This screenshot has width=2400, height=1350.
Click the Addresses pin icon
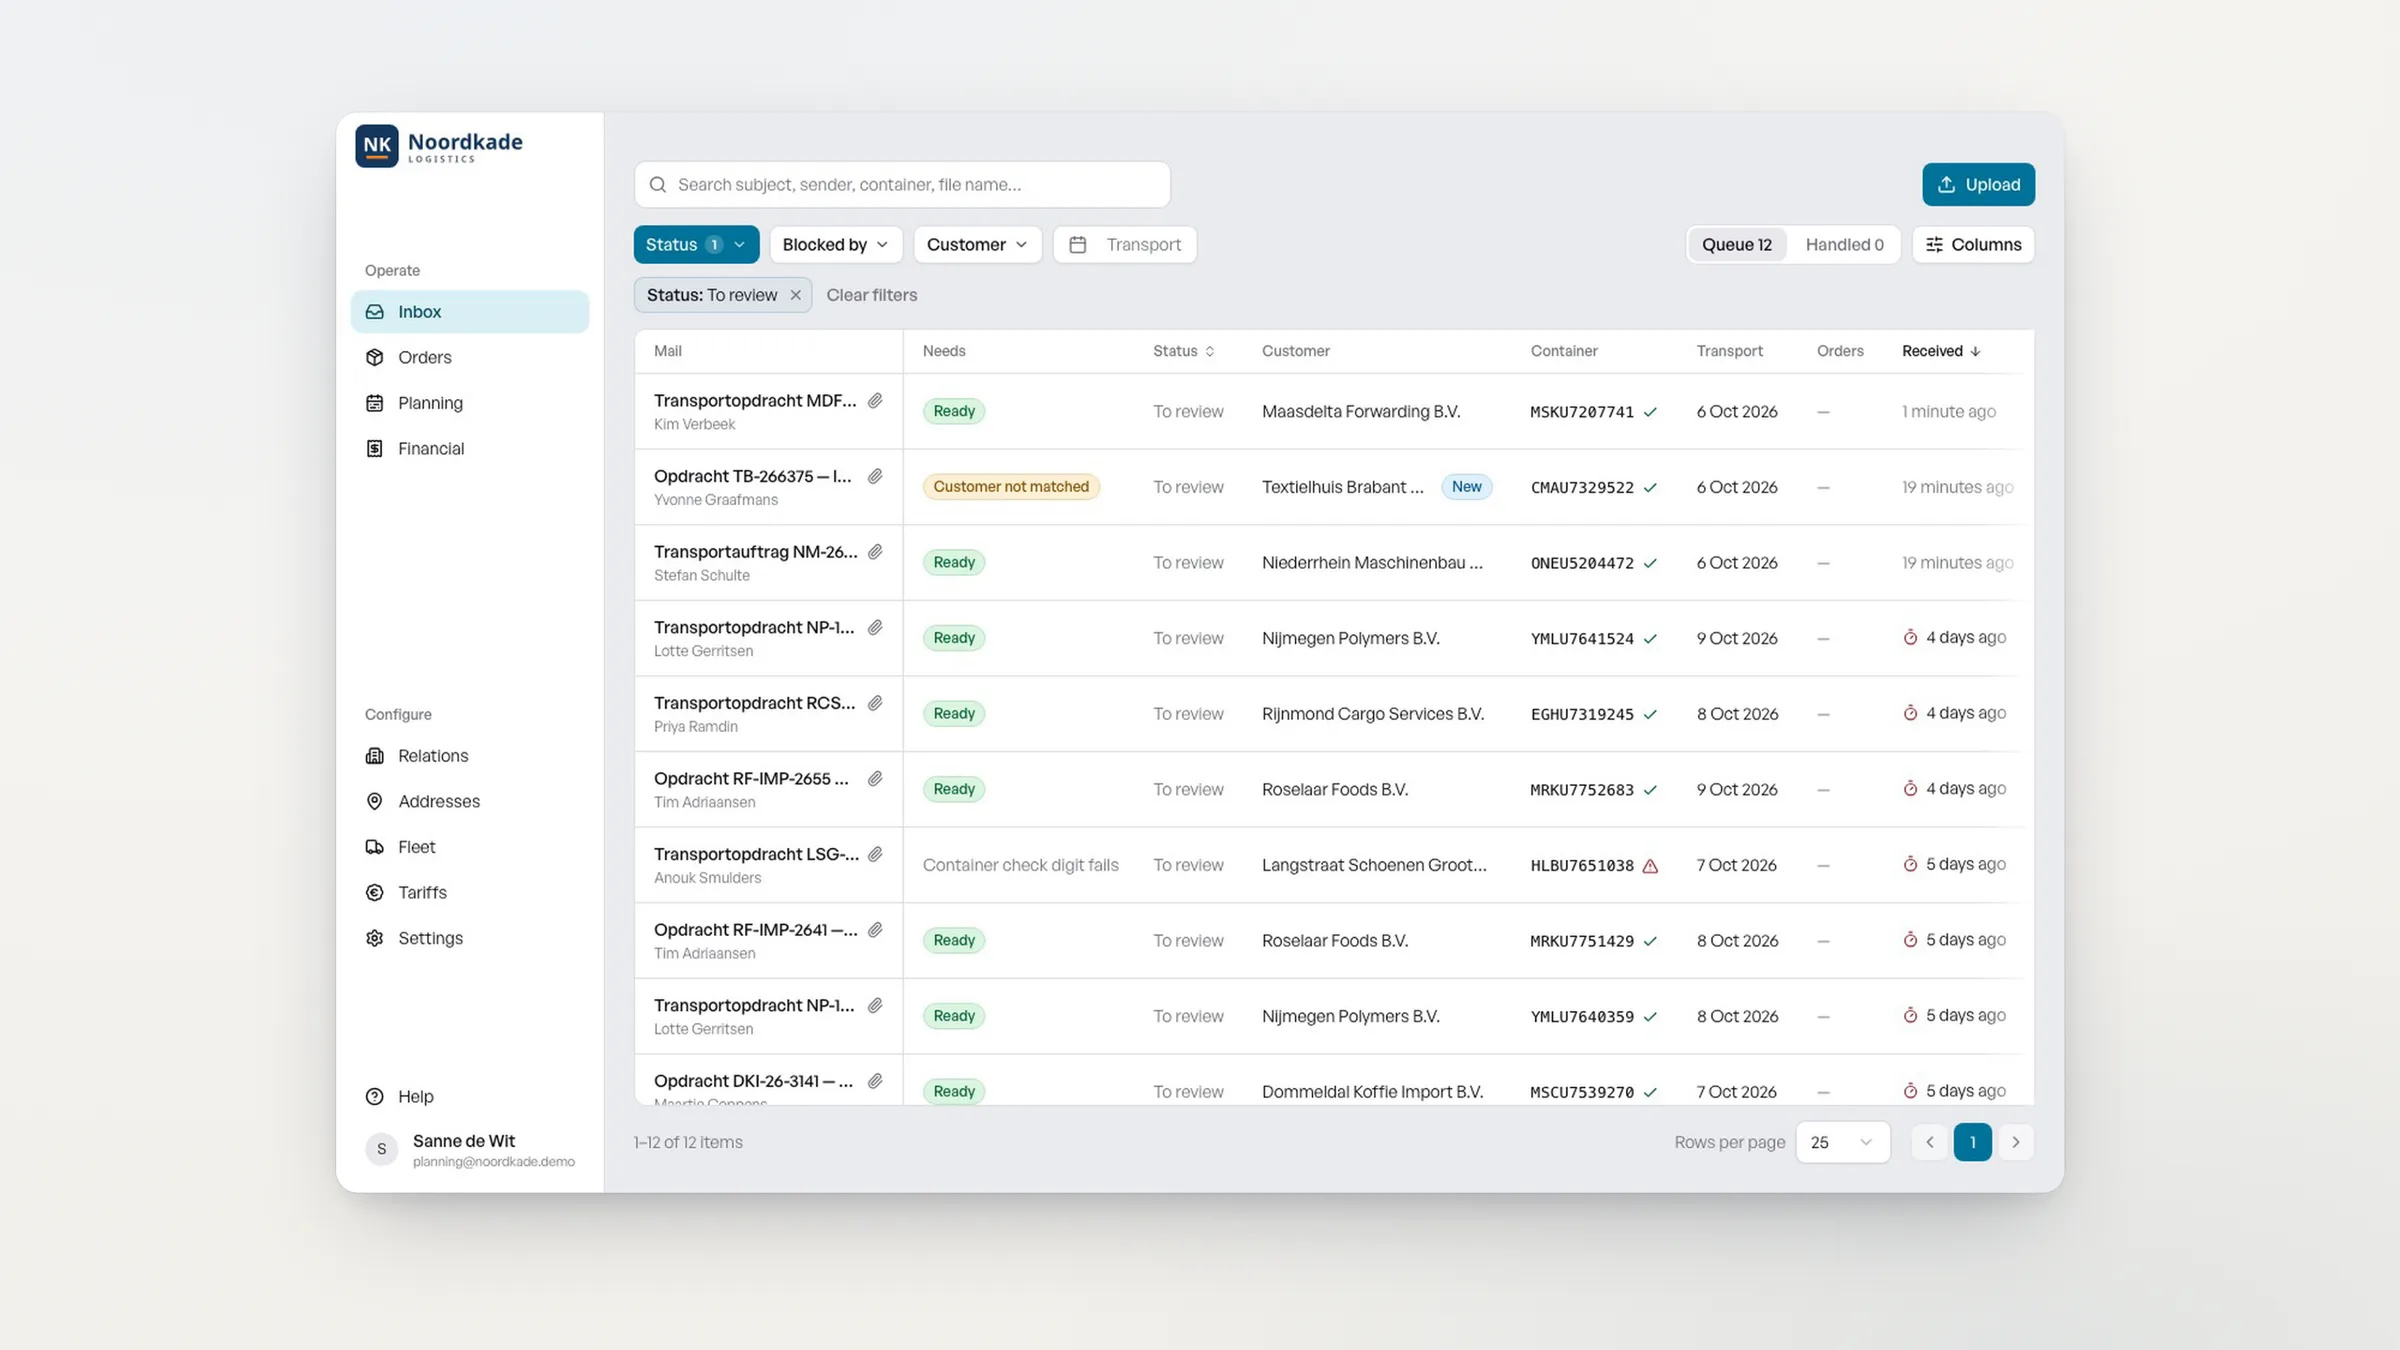pos(375,801)
